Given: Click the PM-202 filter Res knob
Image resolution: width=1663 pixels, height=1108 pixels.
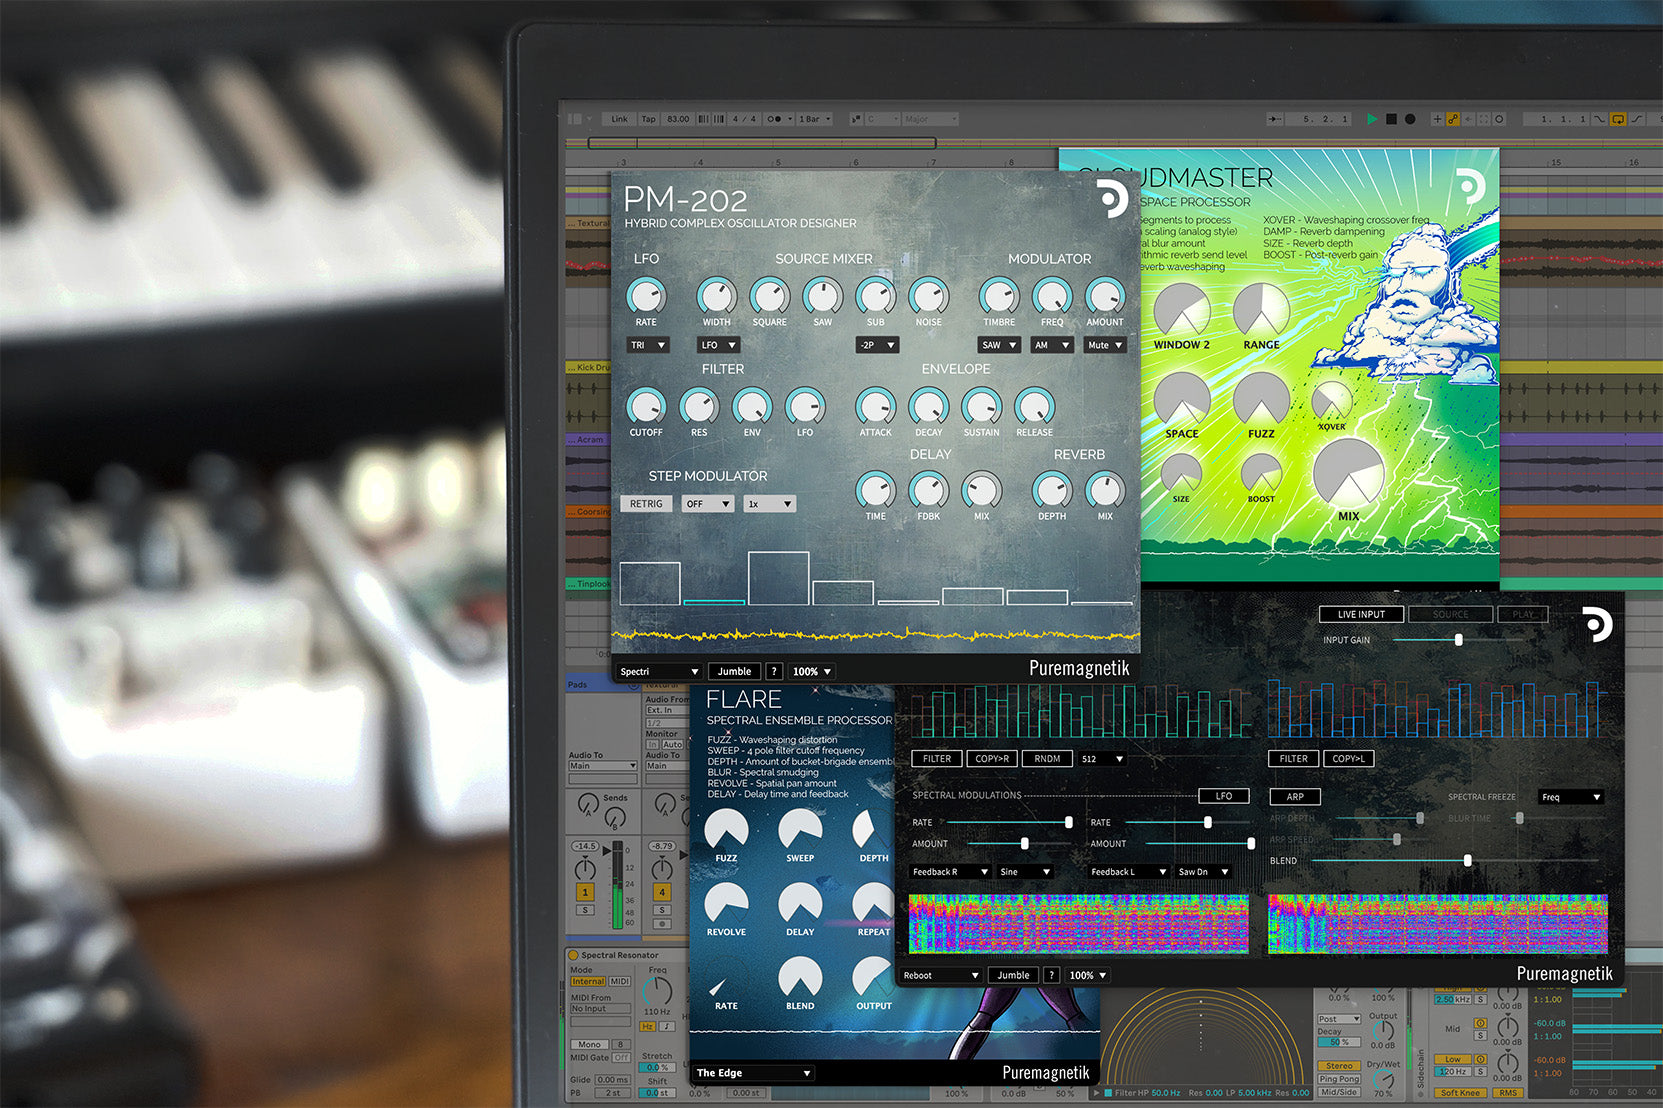Looking at the screenshot, I should (699, 407).
